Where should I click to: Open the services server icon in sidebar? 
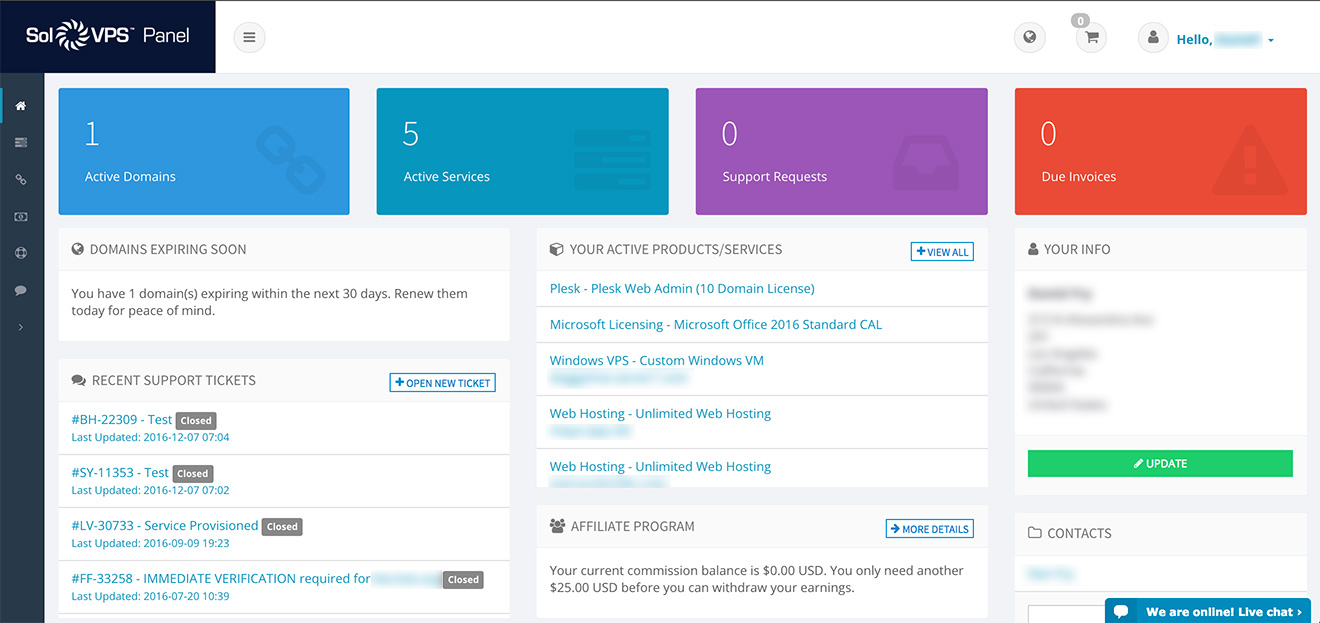click(21, 143)
